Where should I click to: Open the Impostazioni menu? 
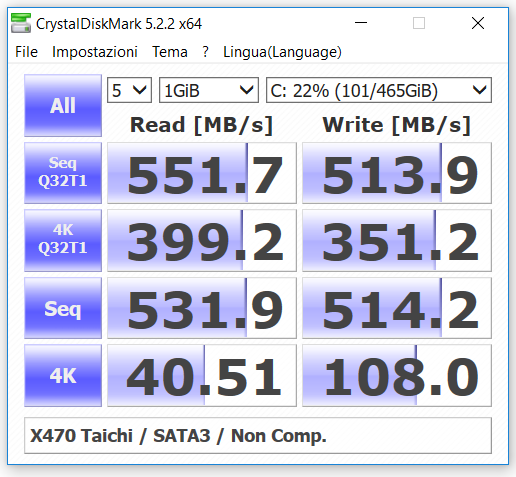[95, 52]
